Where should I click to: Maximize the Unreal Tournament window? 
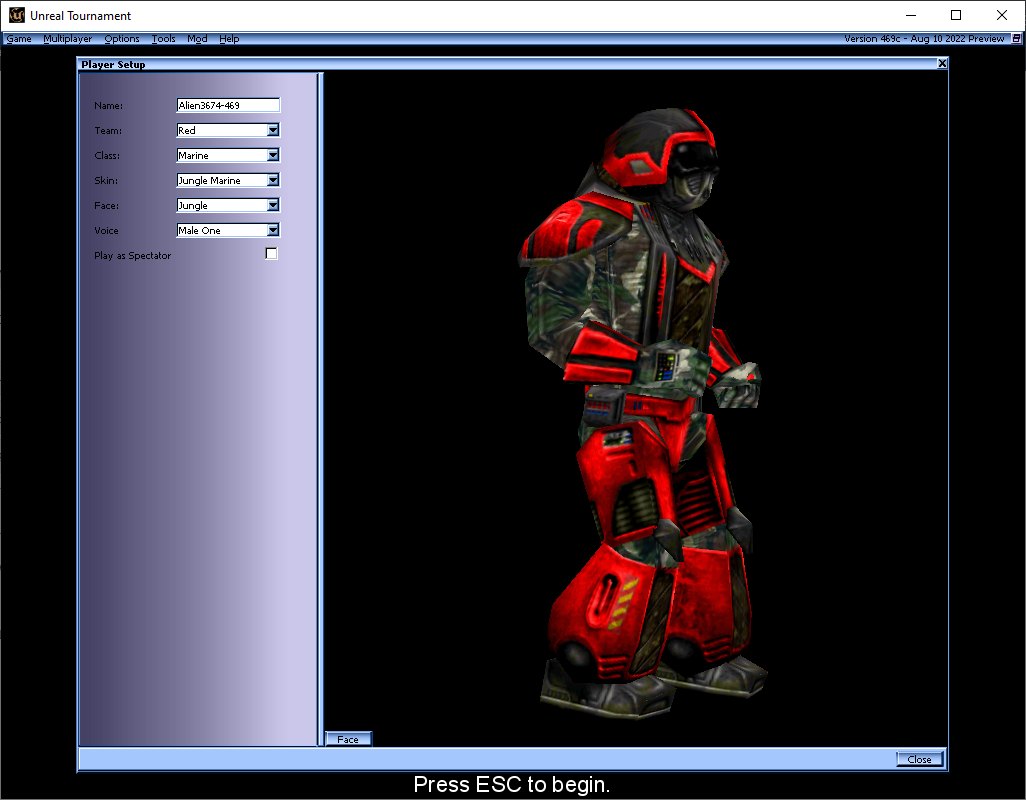coord(956,15)
